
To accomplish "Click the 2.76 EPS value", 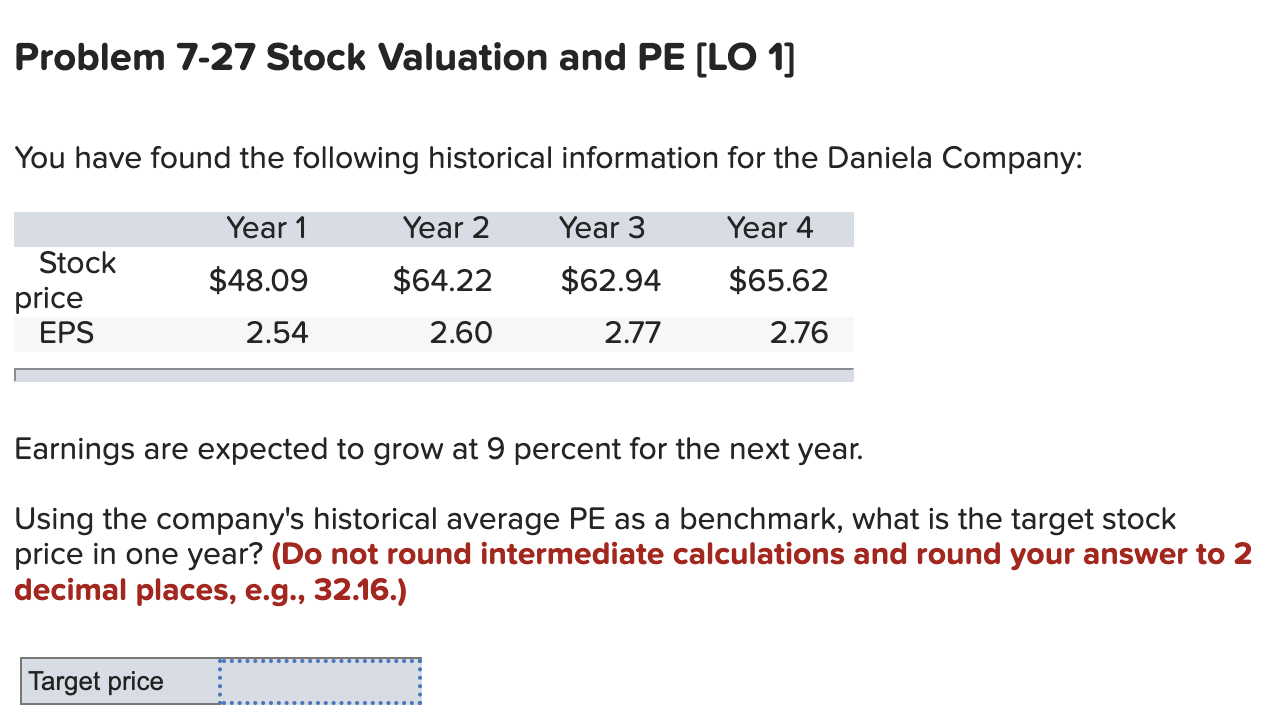I will click(800, 333).
